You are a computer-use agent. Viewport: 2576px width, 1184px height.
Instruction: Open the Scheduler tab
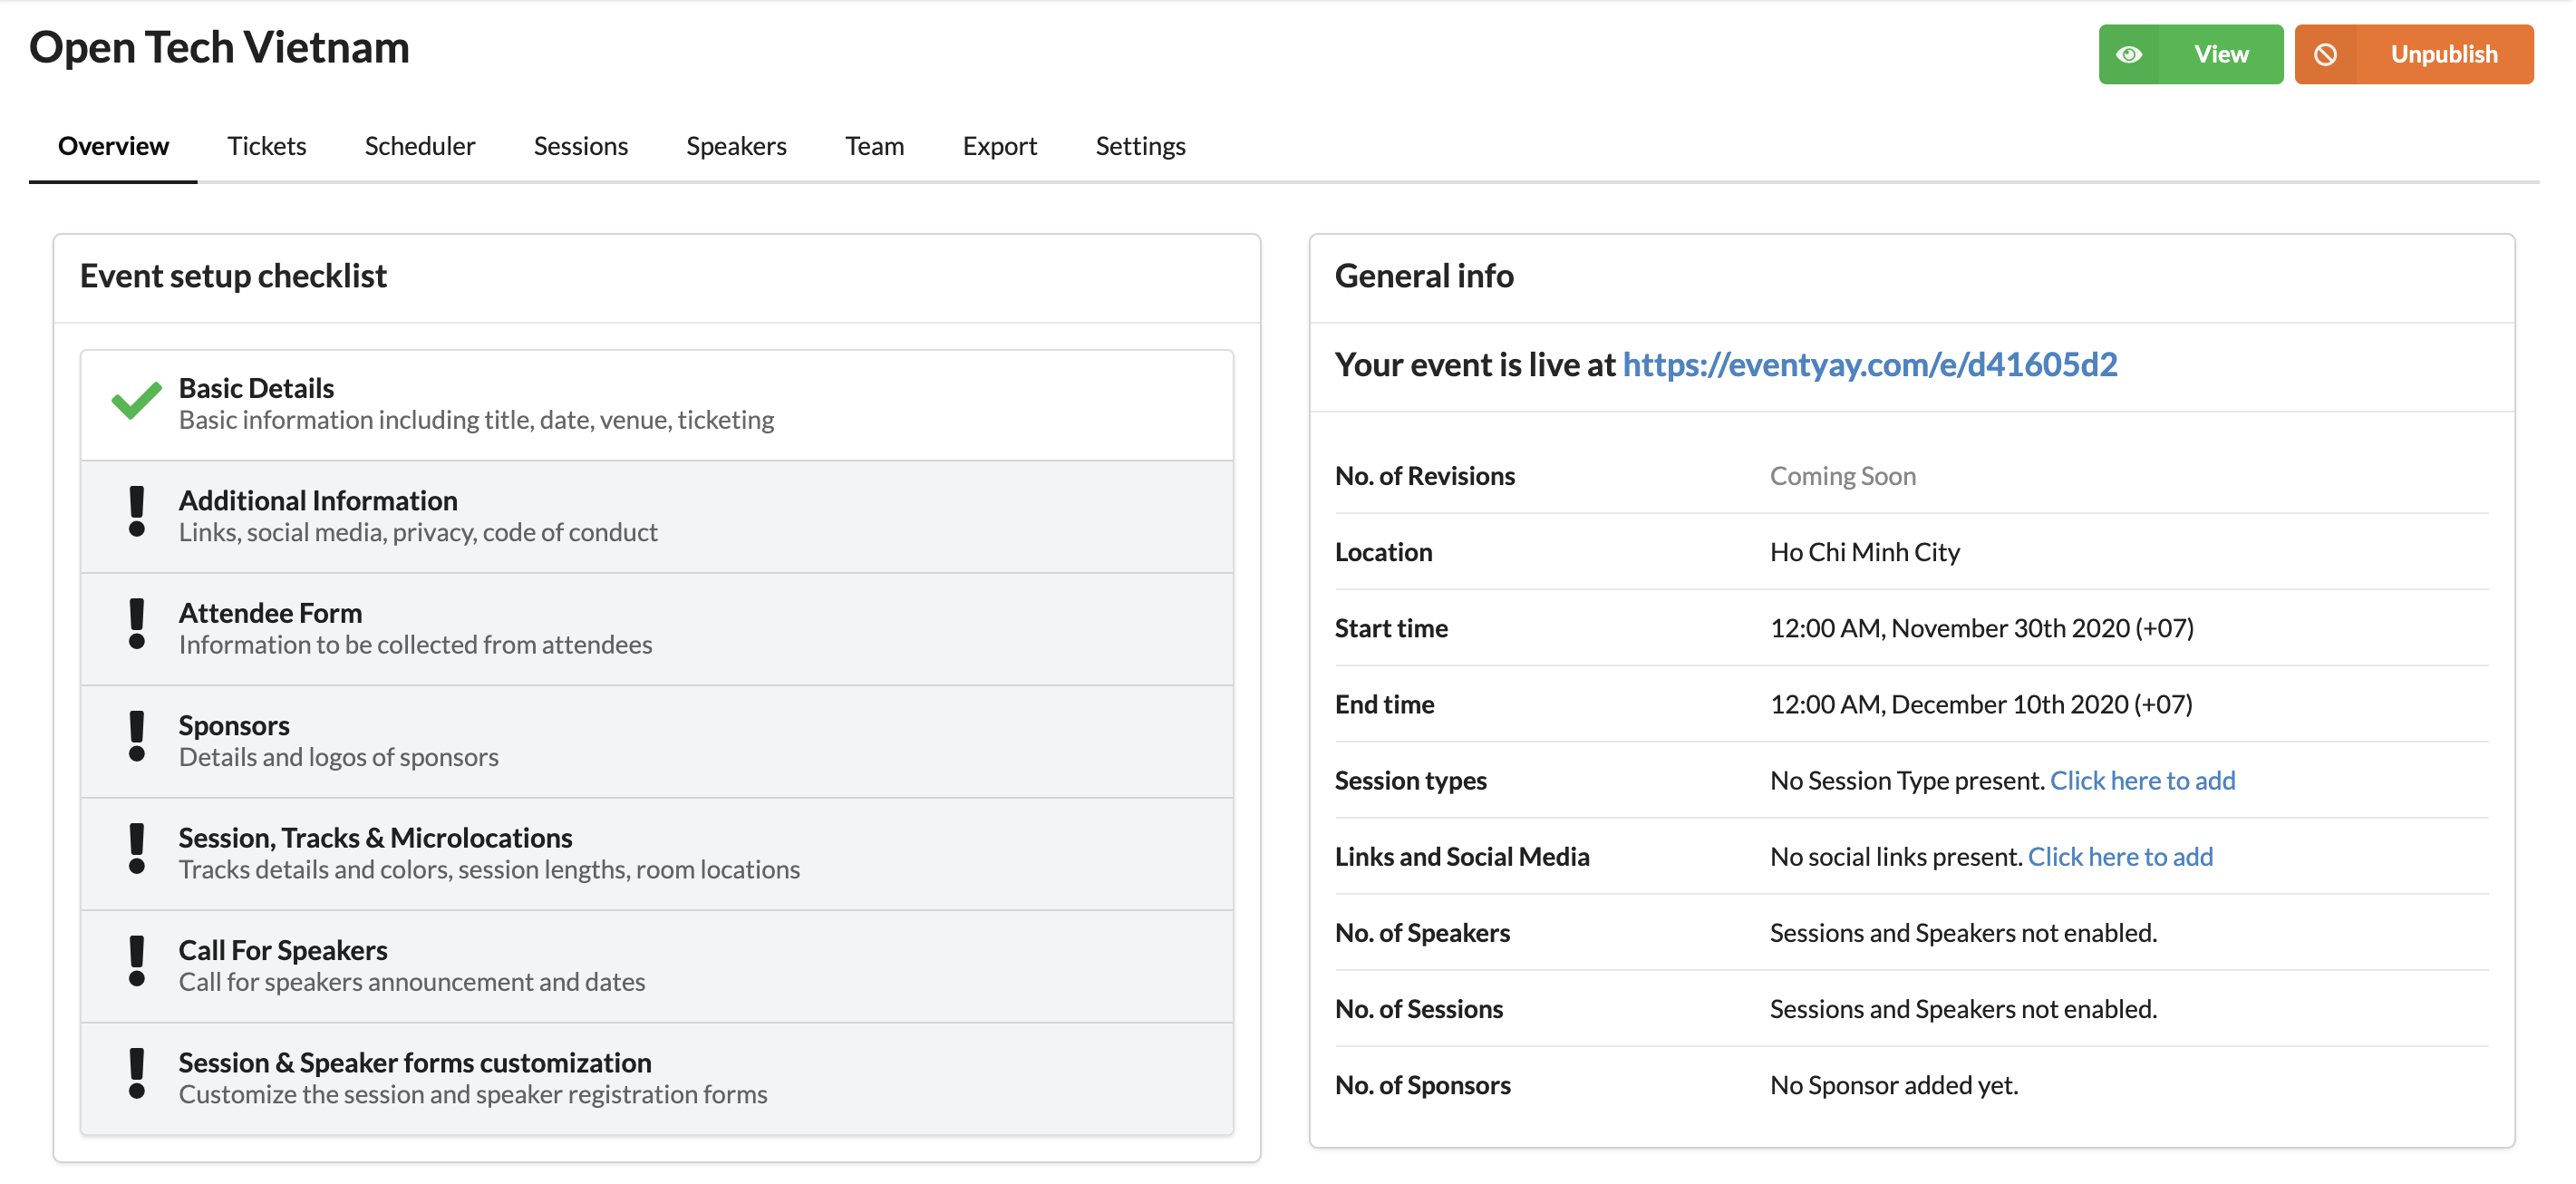[x=420, y=146]
